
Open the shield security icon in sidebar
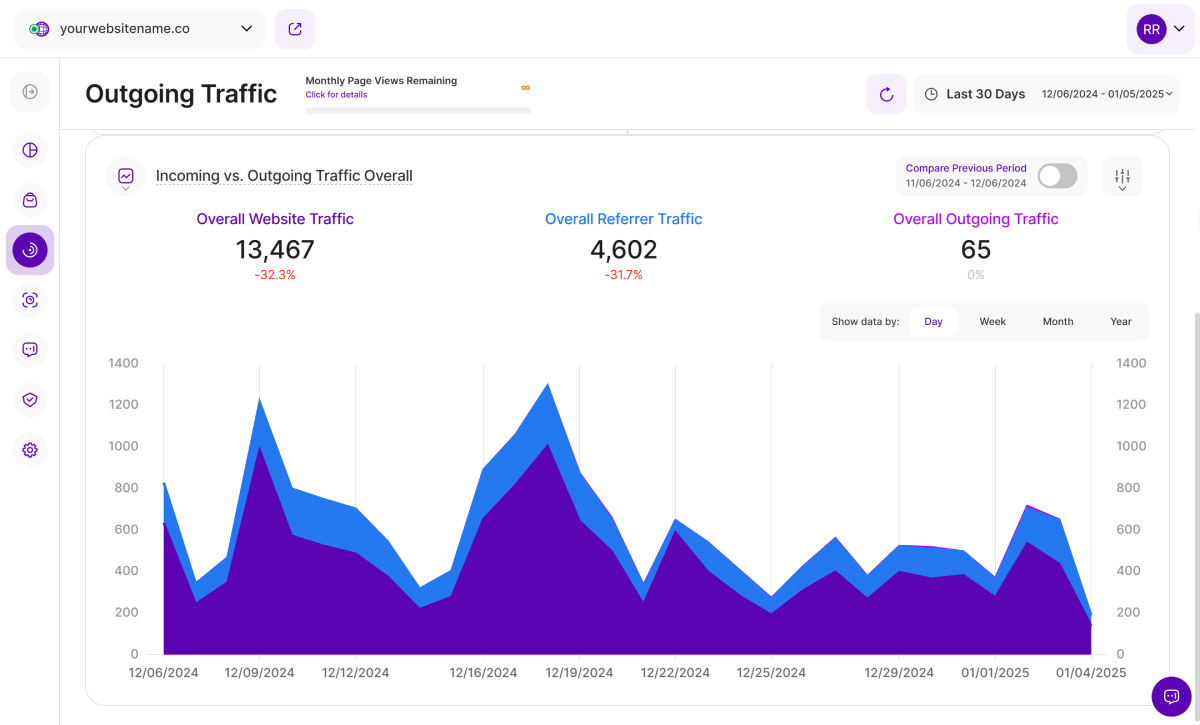pos(30,400)
